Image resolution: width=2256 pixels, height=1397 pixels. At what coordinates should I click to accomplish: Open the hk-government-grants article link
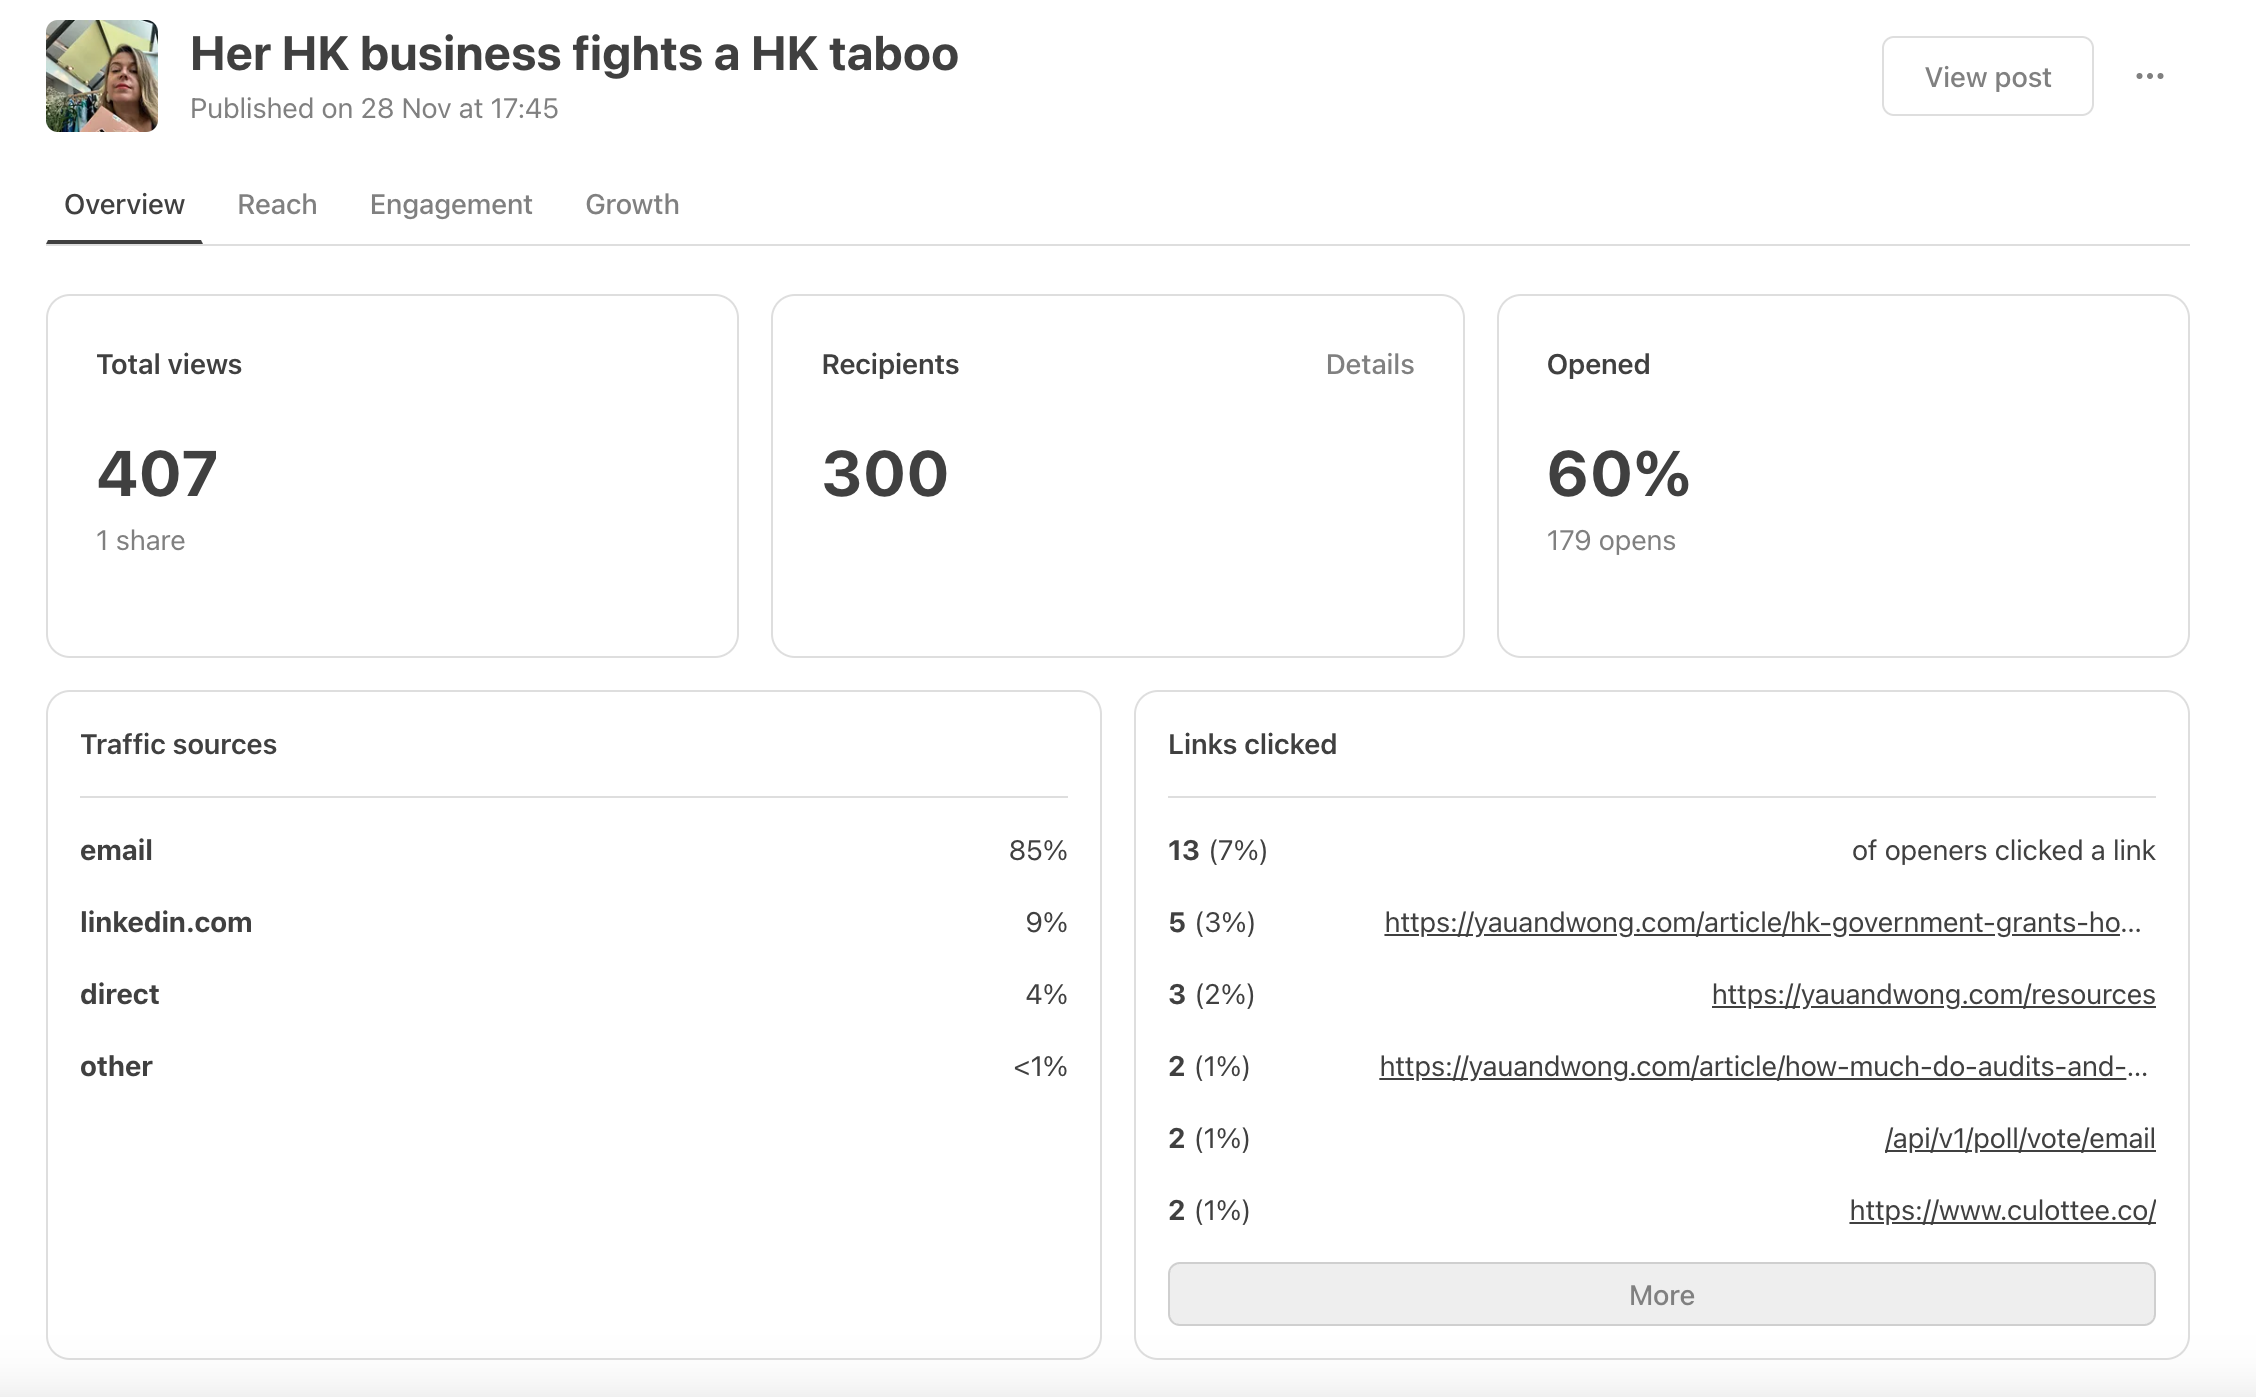1762,922
